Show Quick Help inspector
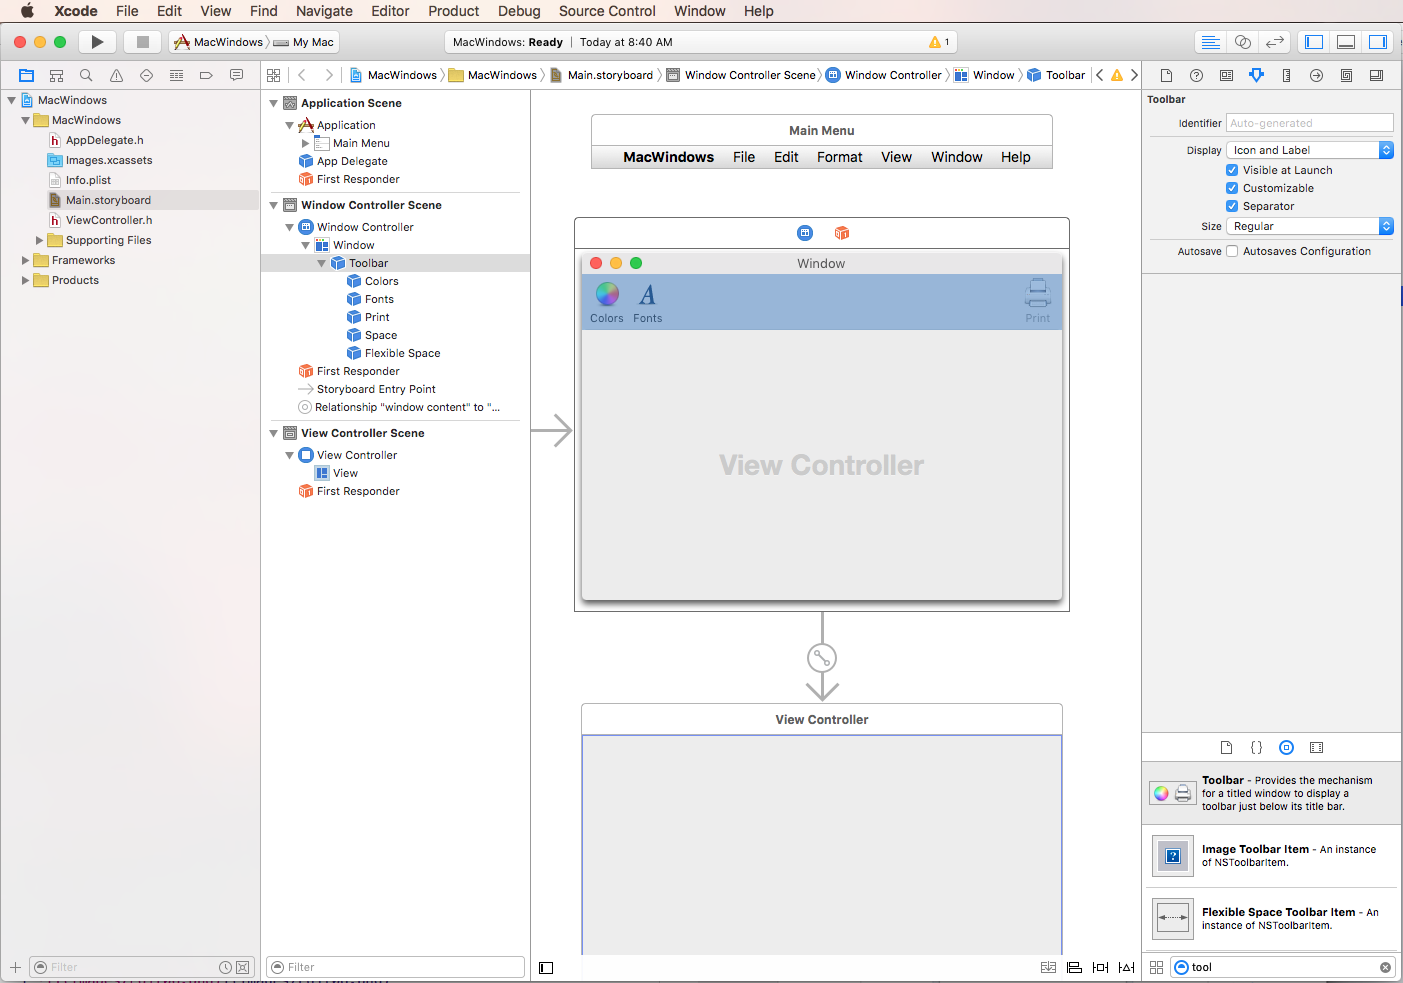Image resolution: width=1403 pixels, height=983 pixels. (1196, 75)
